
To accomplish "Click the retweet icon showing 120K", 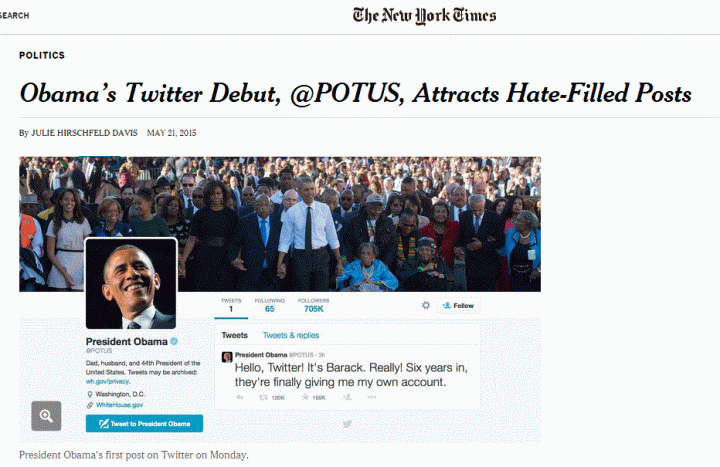I will tap(264, 397).
